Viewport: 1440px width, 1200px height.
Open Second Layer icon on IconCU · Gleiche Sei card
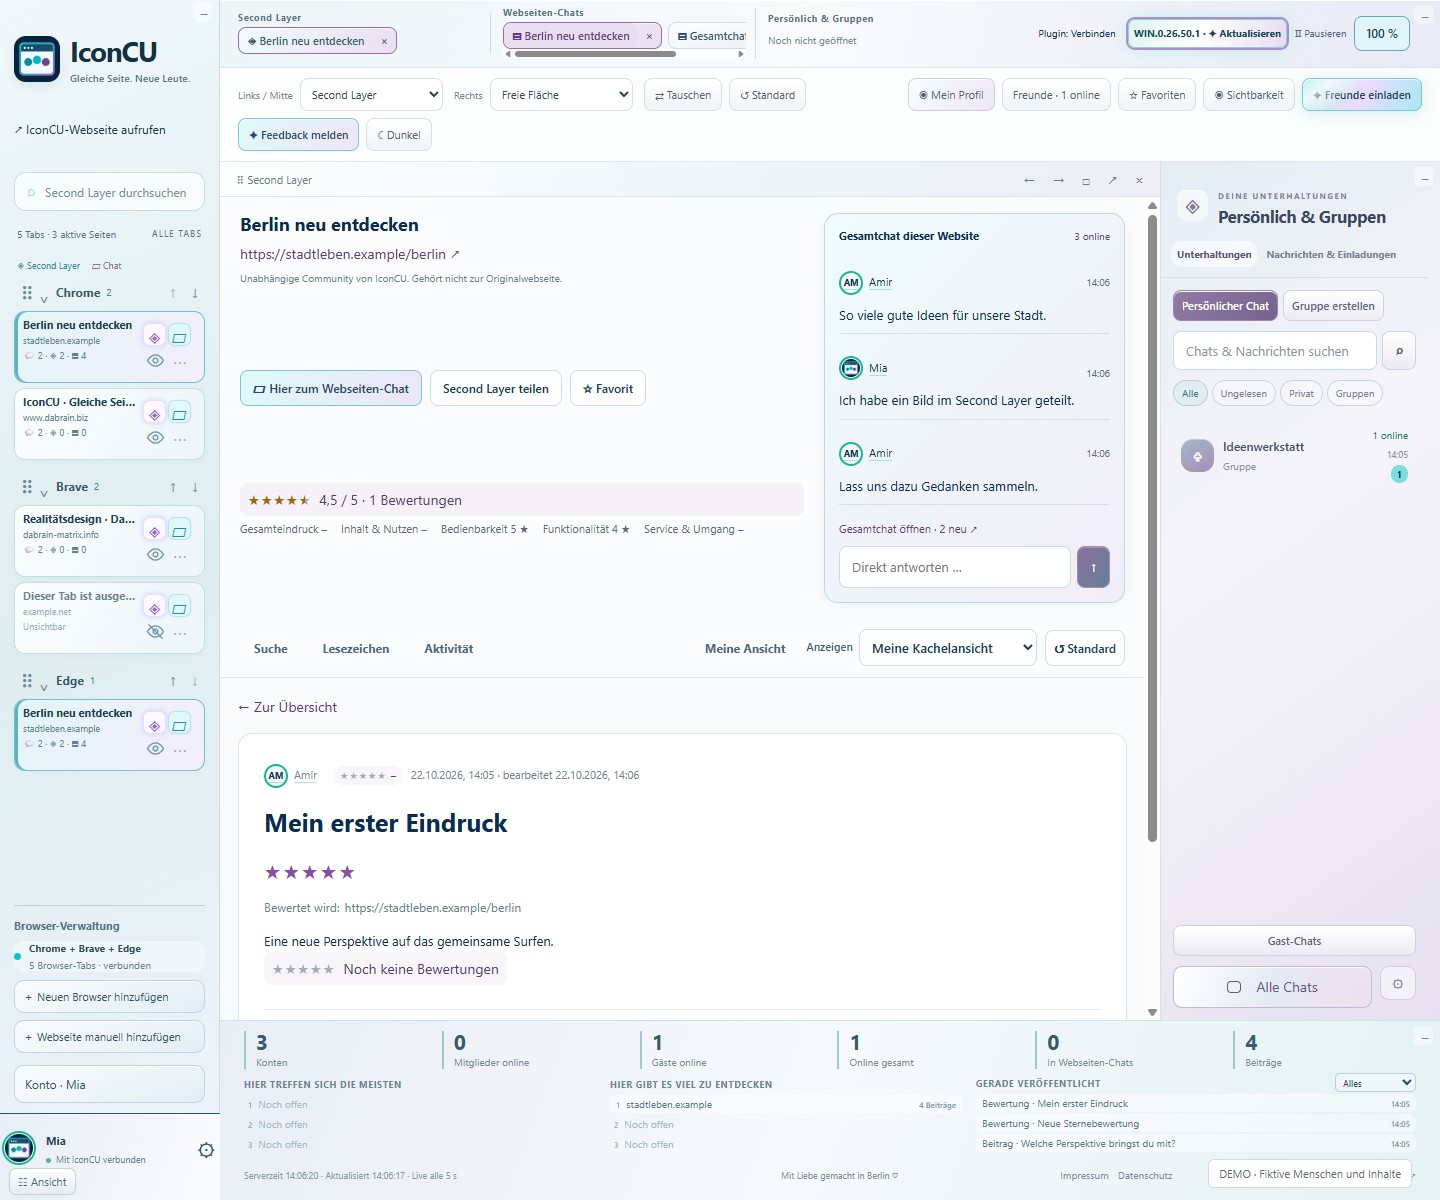click(x=154, y=414)
